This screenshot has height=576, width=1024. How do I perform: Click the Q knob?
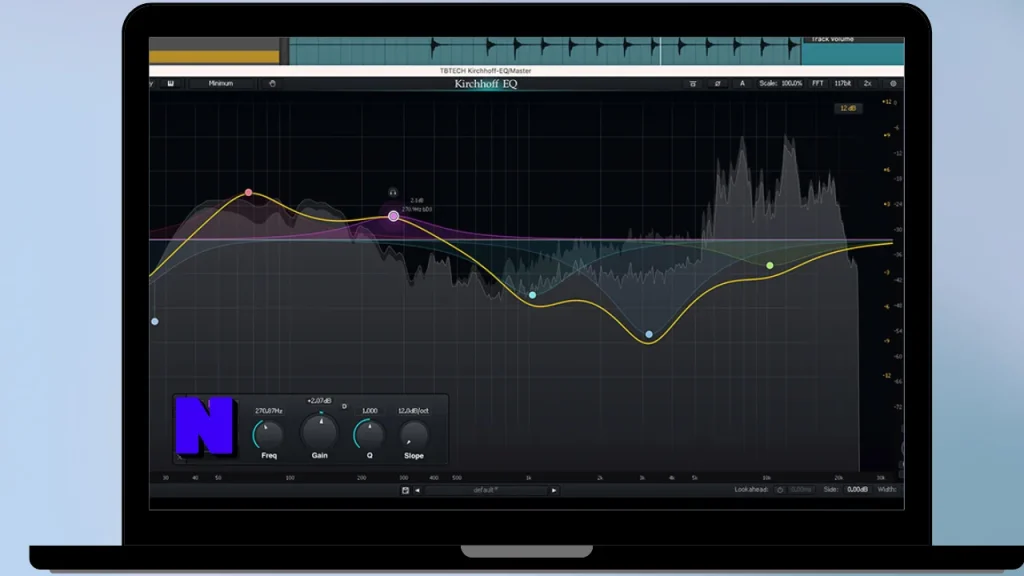(x=369, y=434)
